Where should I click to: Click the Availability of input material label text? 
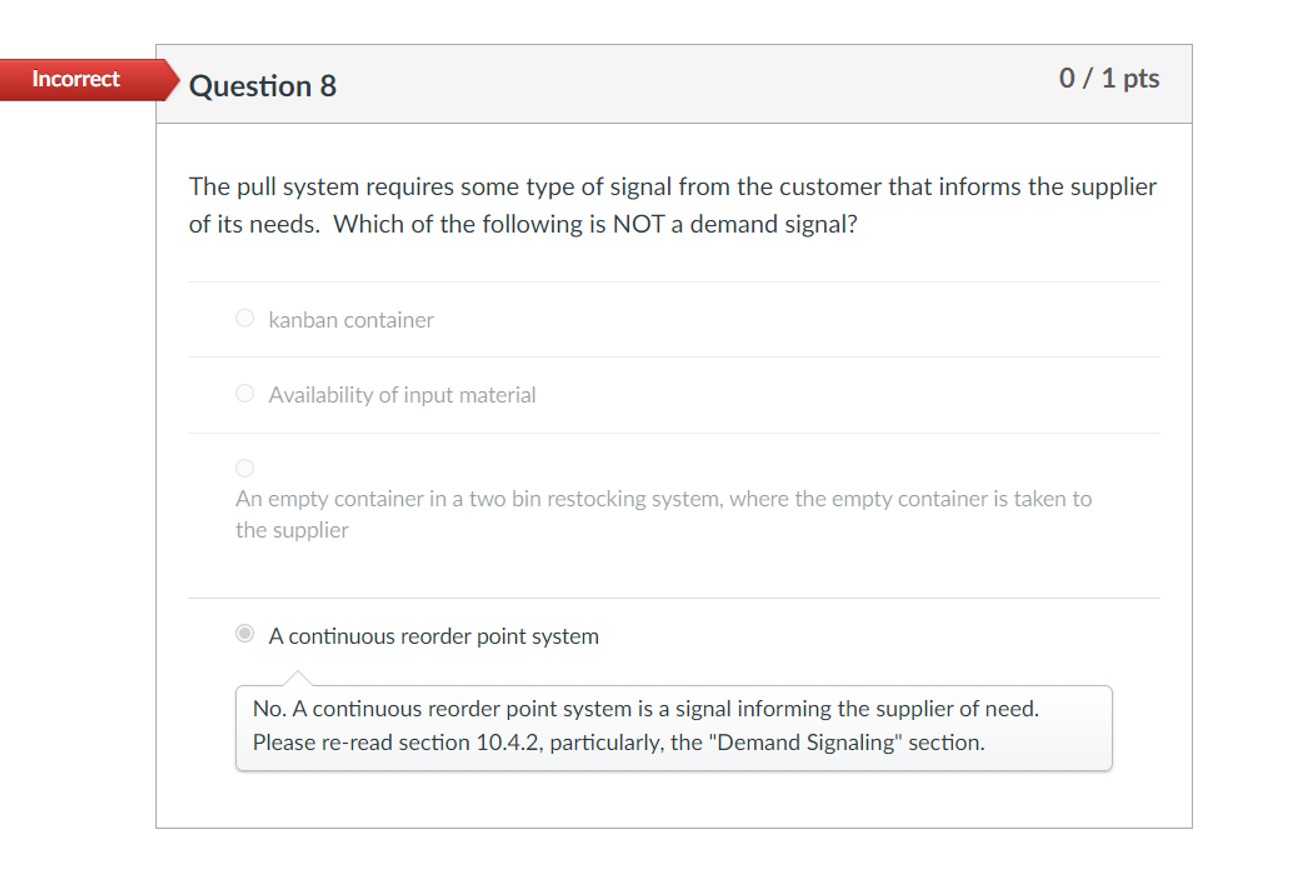(401, 394)
